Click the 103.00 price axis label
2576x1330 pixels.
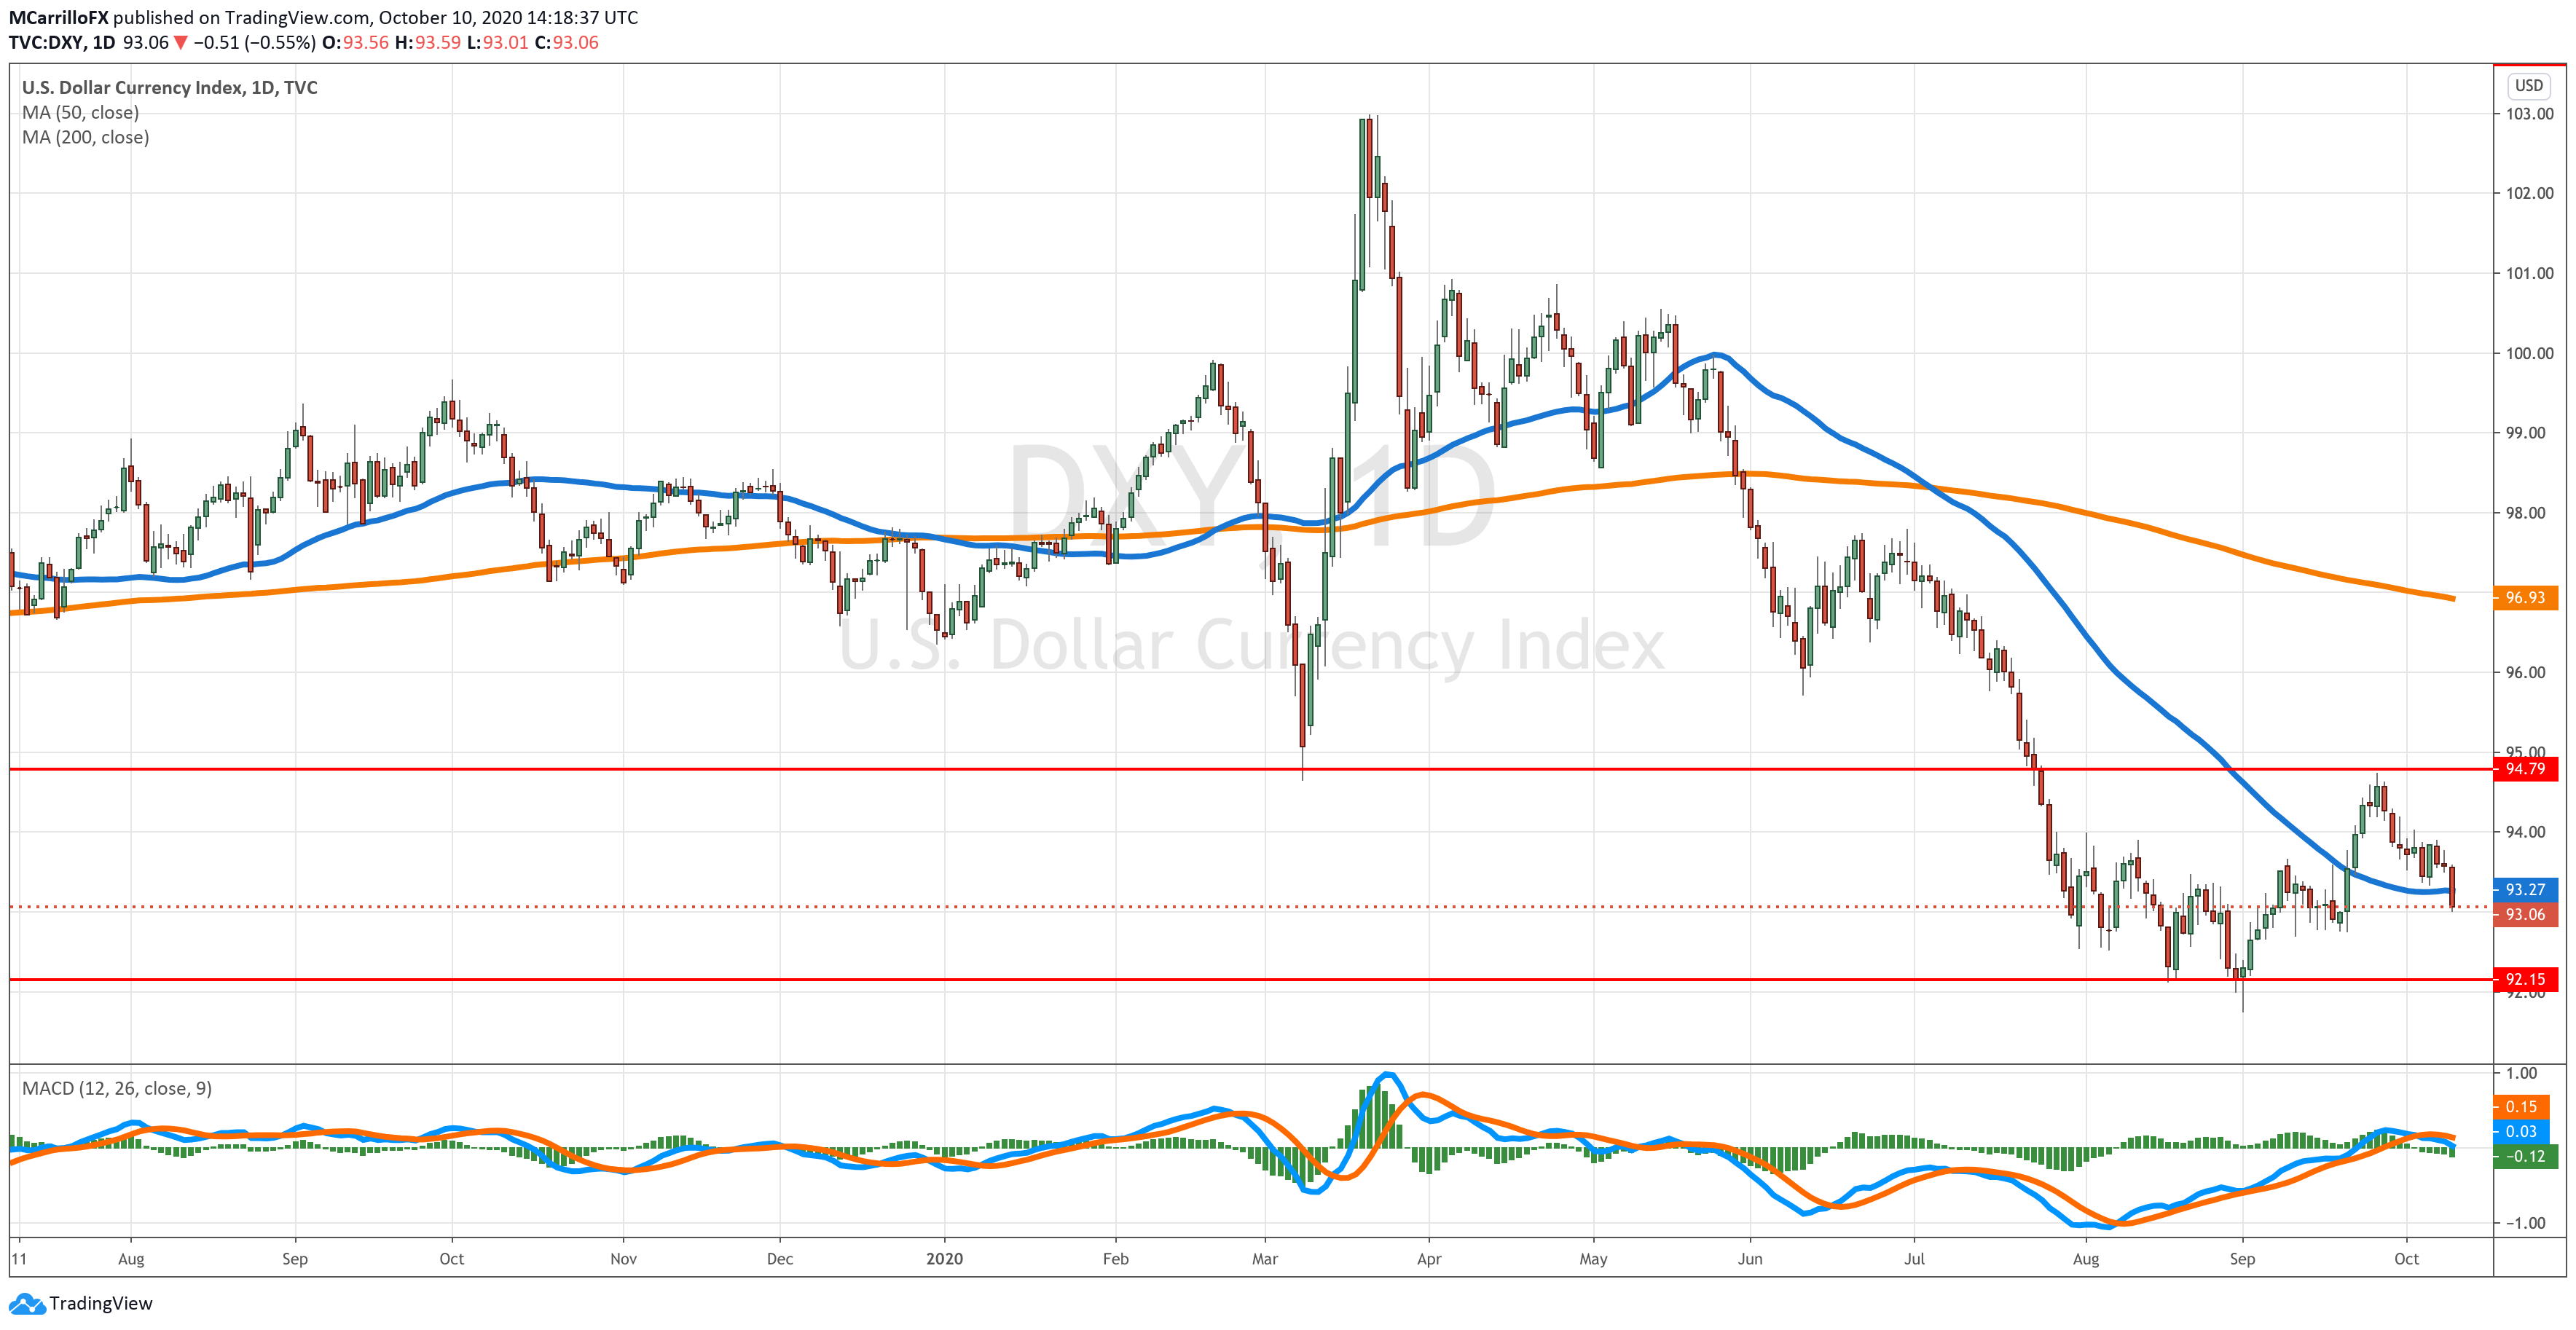point(2529,113)
